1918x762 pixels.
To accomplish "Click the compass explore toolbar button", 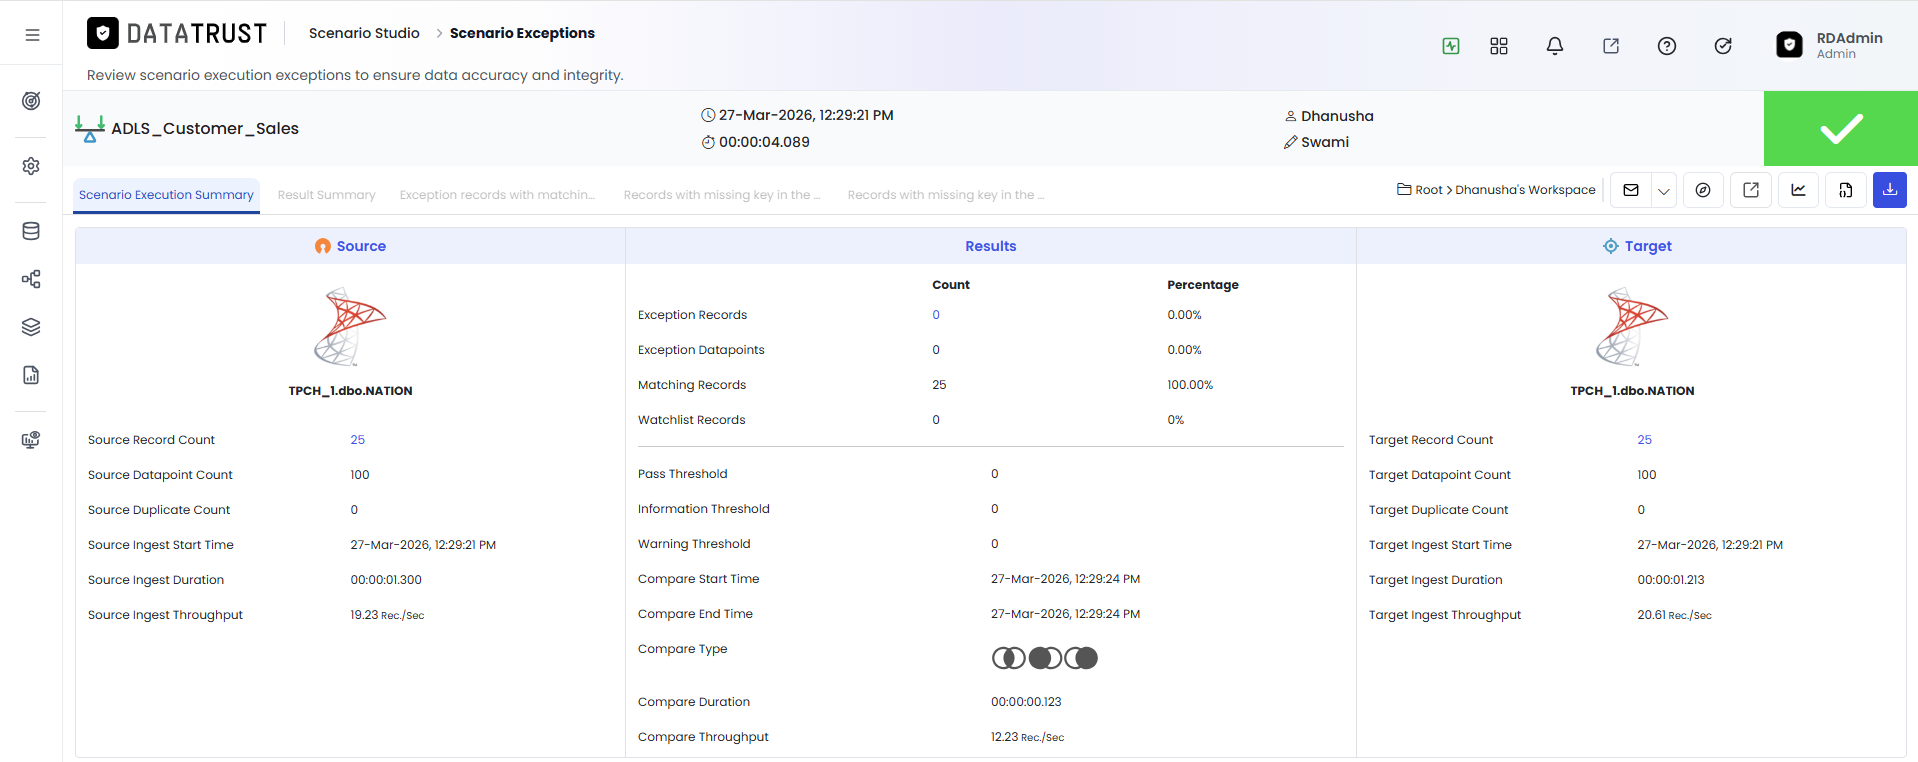I will point(1703,190).
